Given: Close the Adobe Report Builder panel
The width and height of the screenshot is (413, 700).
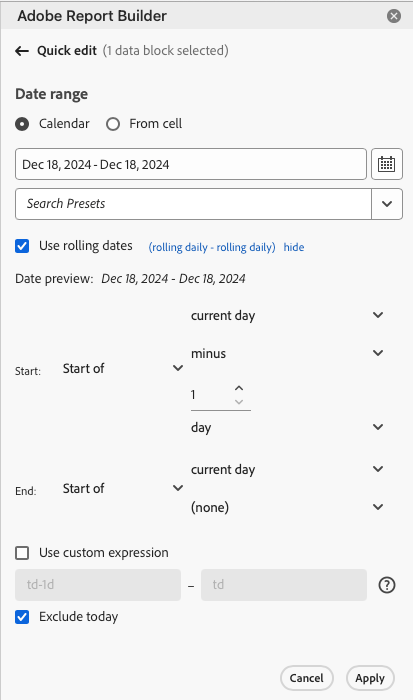Looking at the screenshot, I should pos(394,17).
